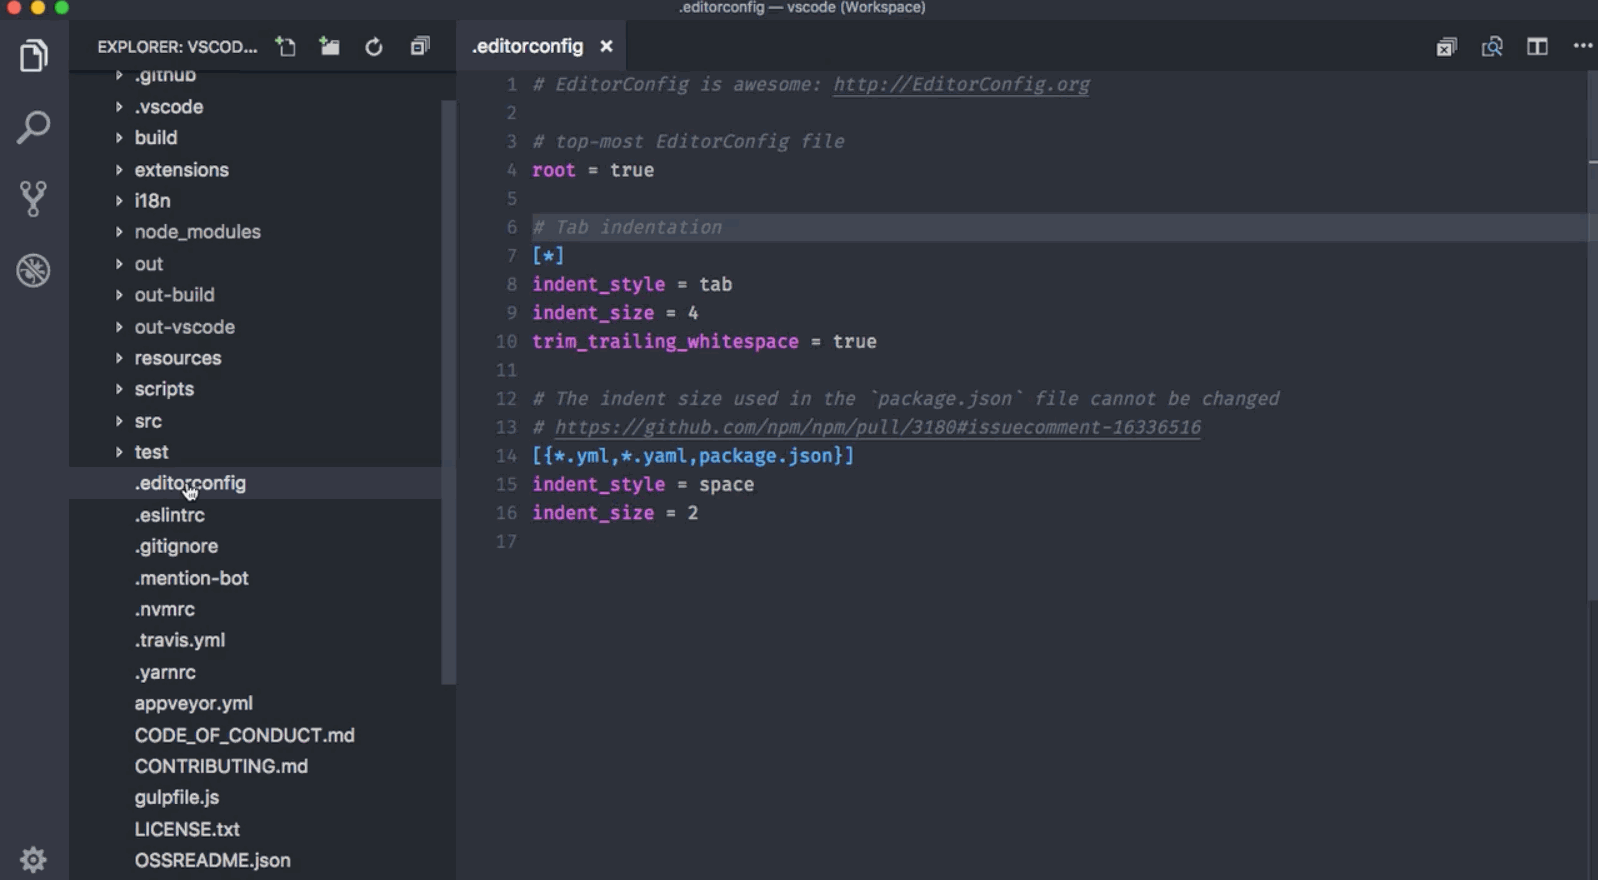Open the github.com npm pull link
Image resolution: width=1598 pixels, height=880 pixels.
tap(877, 428)
